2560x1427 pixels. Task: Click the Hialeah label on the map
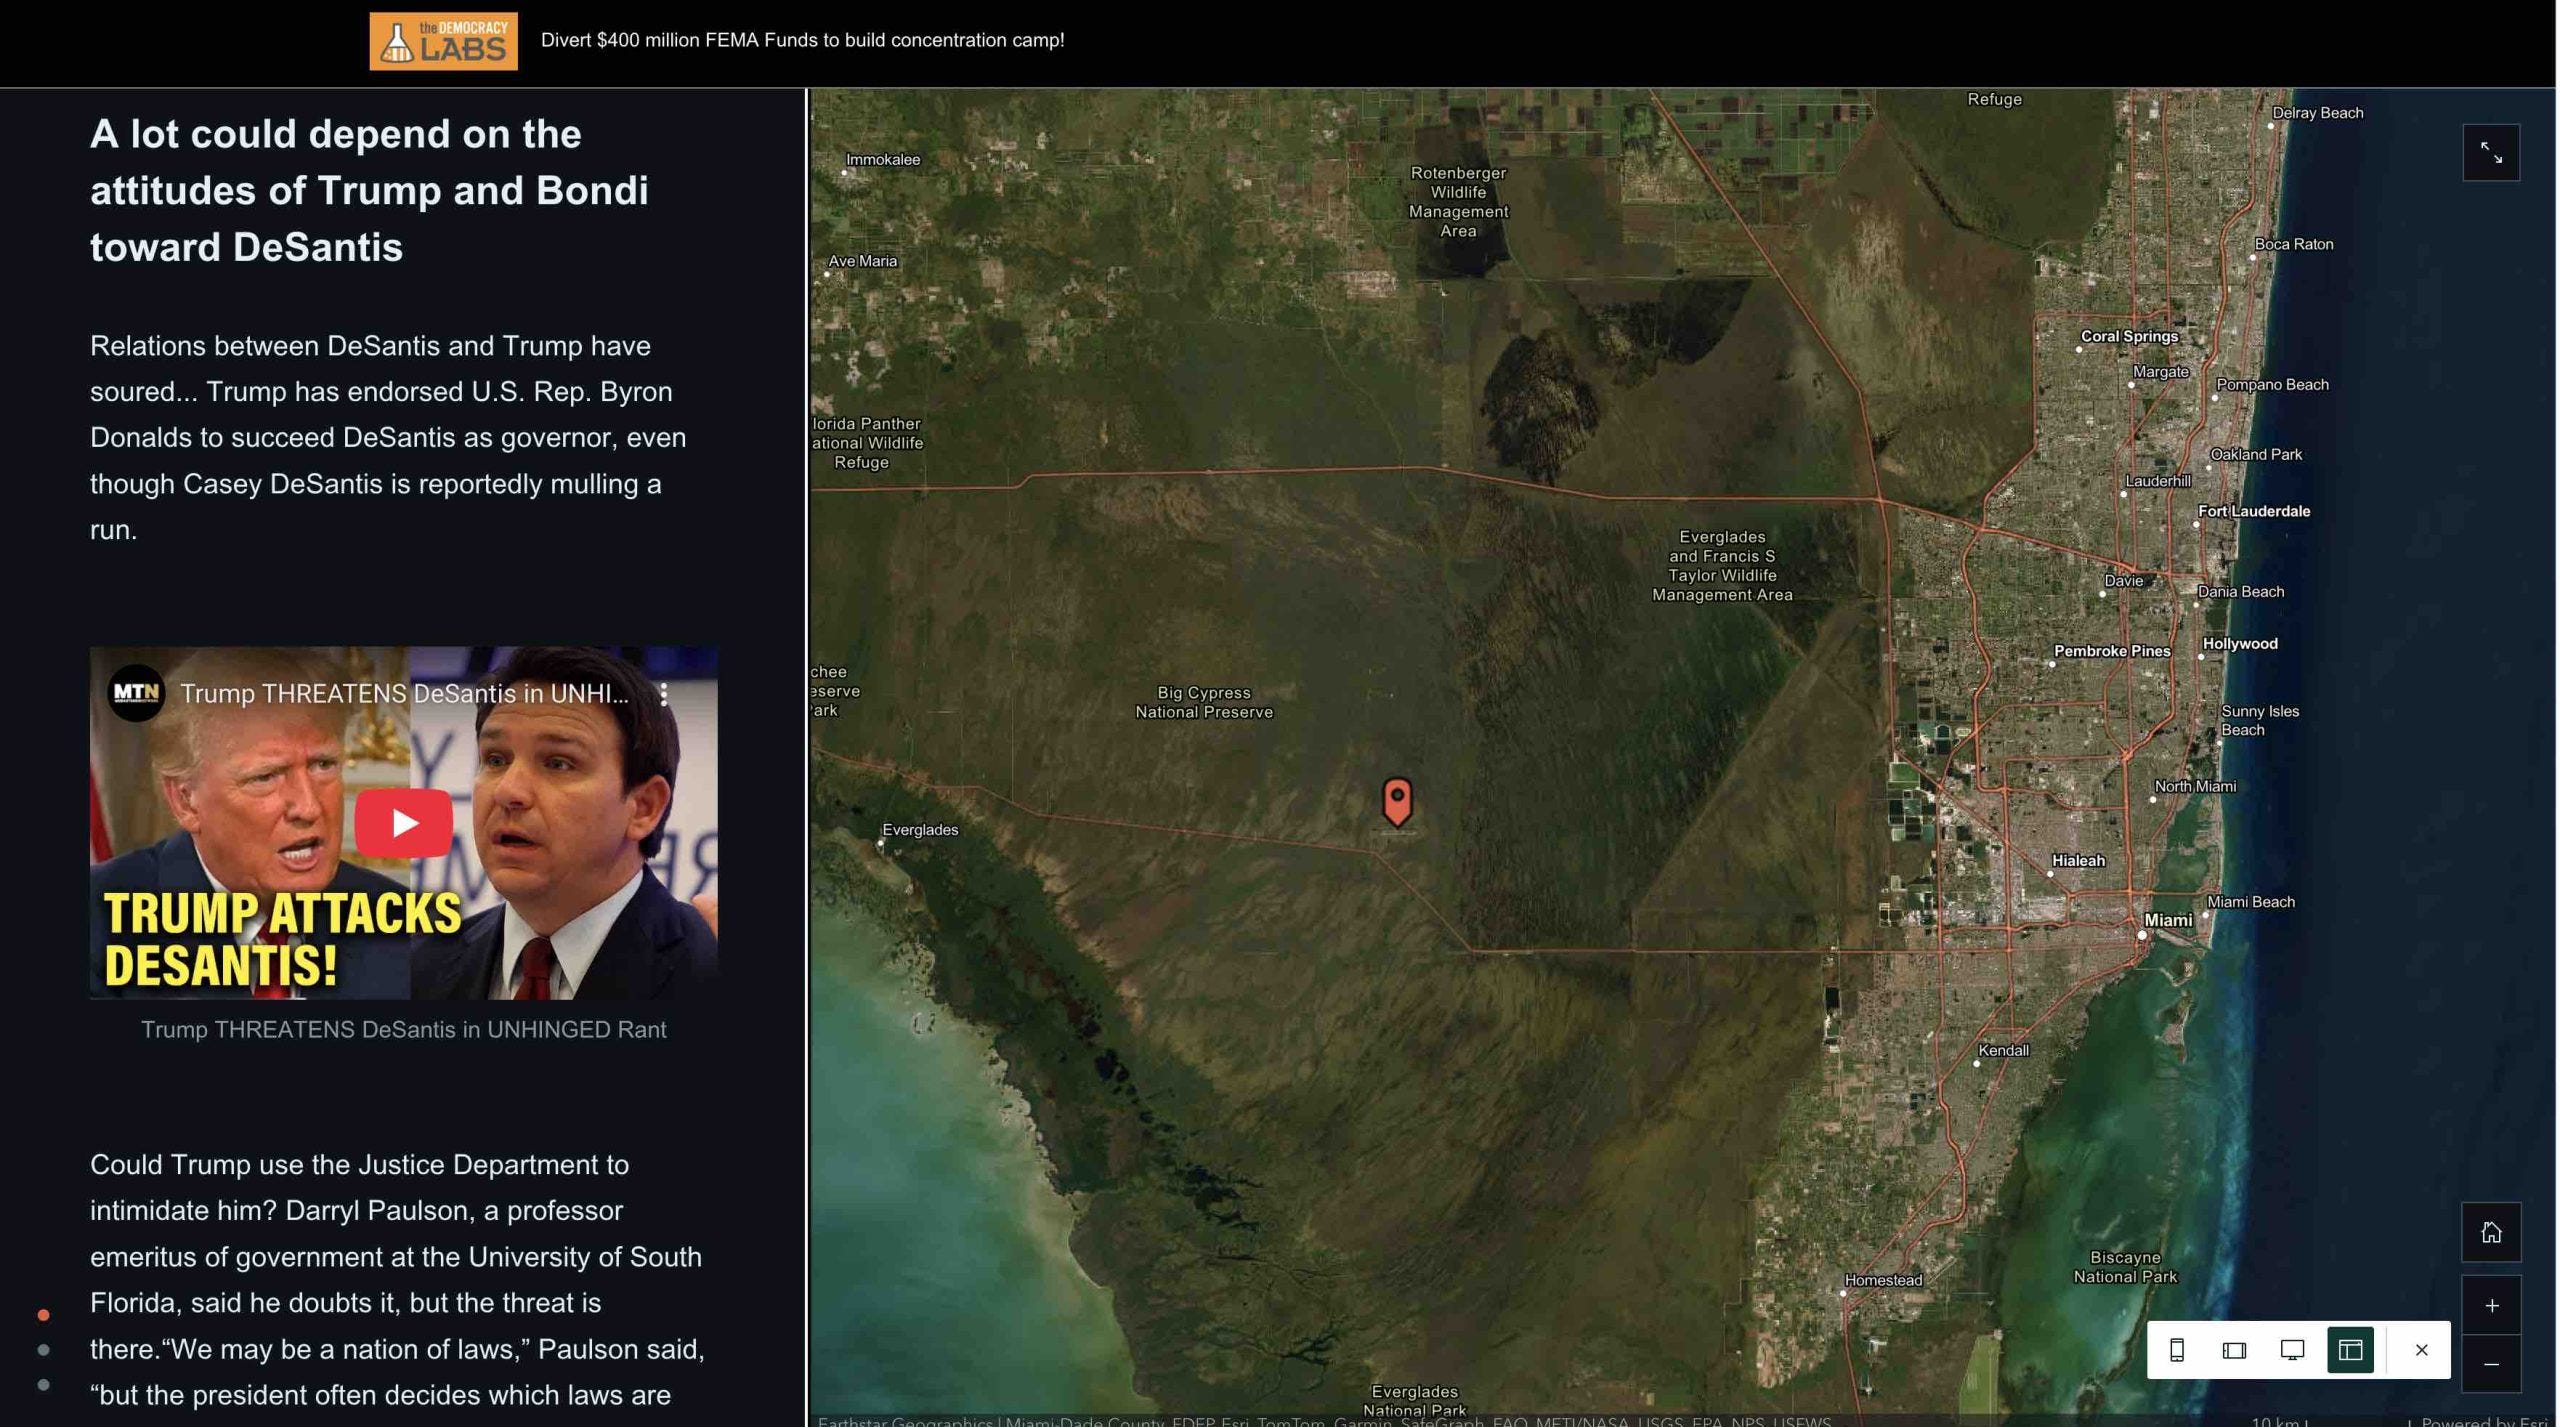coord(2078,861)
